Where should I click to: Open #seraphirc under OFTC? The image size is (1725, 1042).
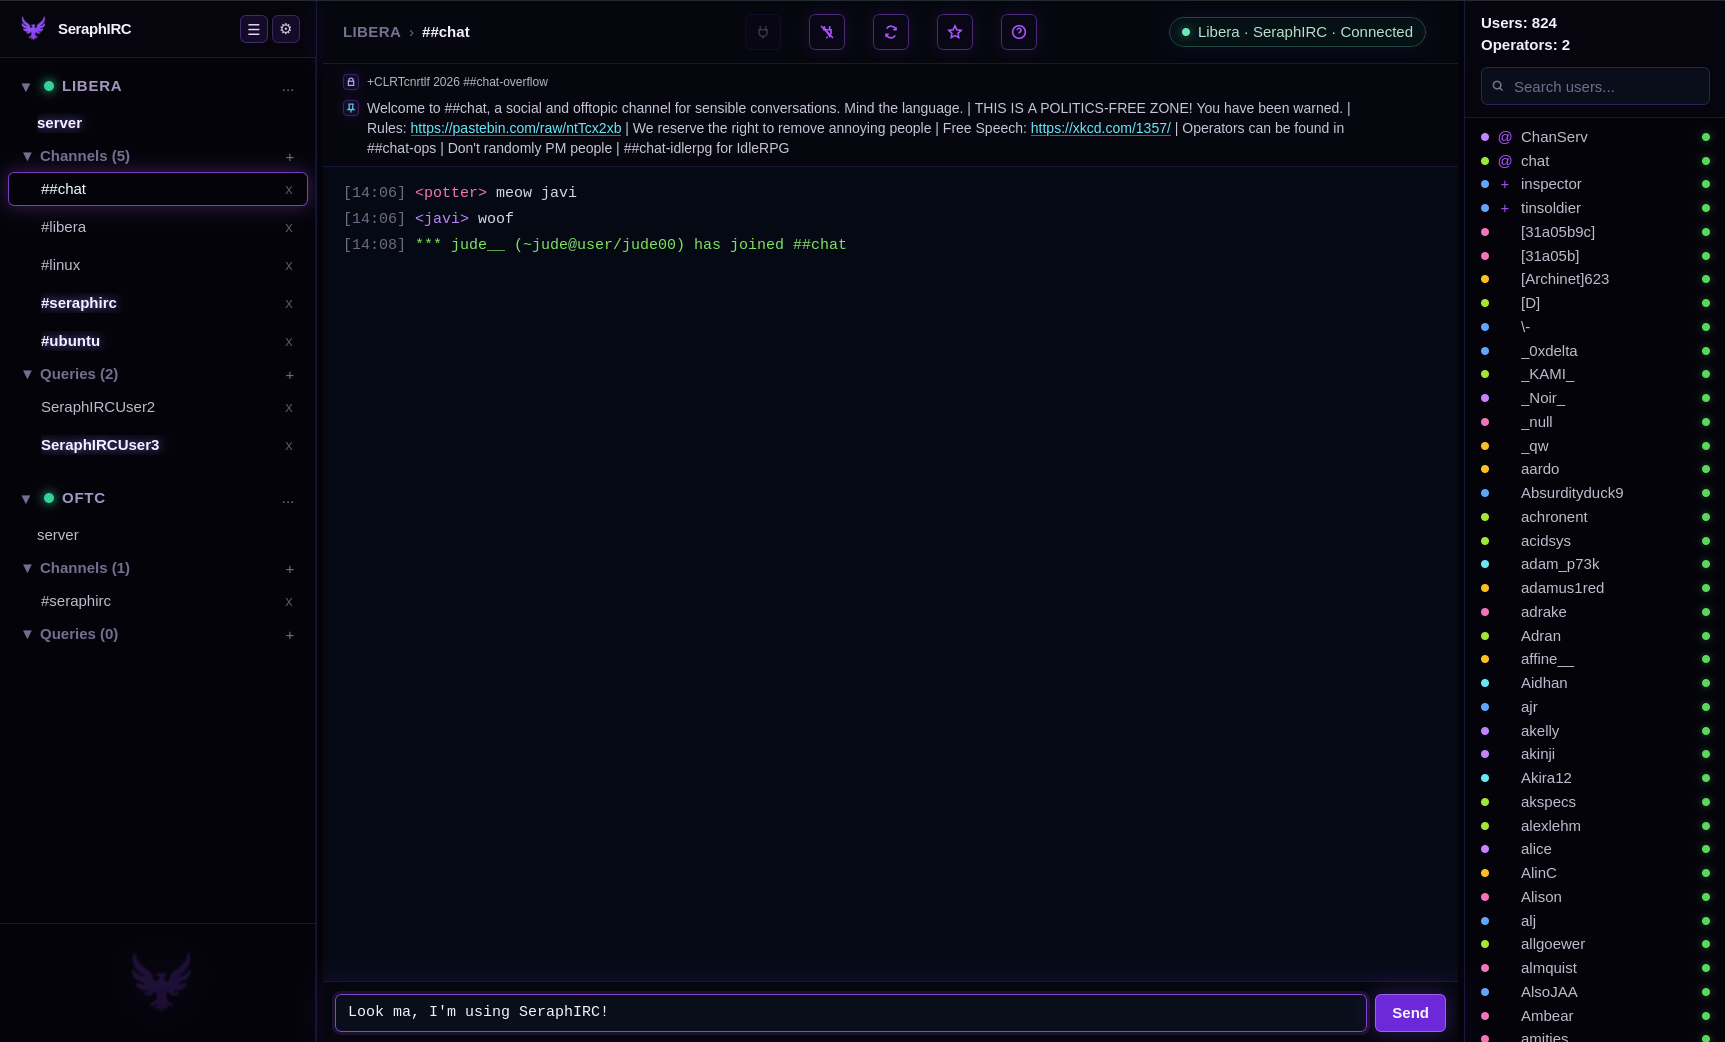coord(158,601)
